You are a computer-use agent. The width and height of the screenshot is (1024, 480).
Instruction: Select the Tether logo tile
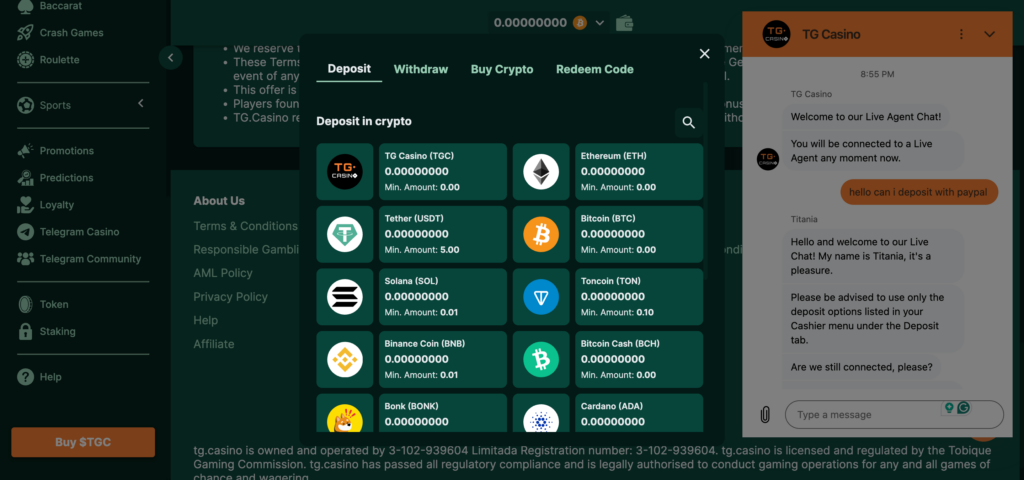click(345, 234)
